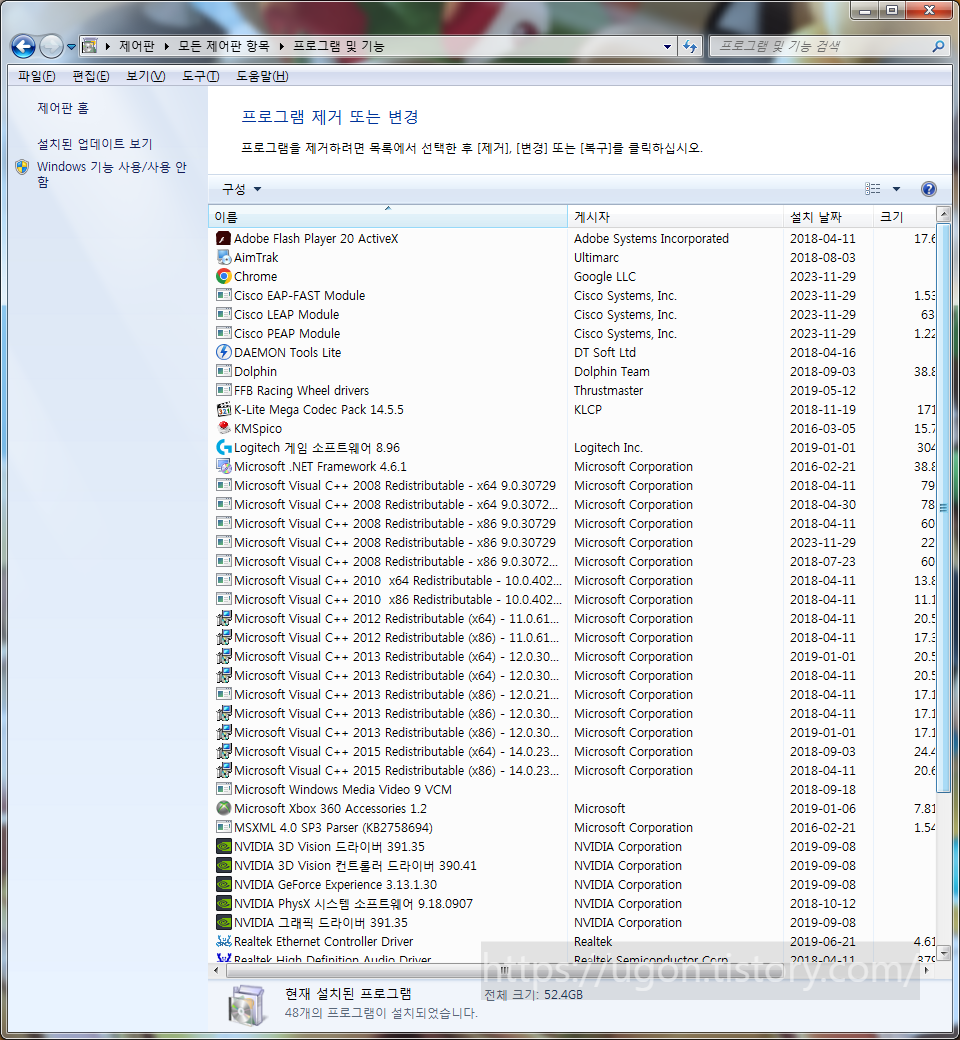Viewport: 960px width, 1040px height.
Task: Open the 구성 dropdown
Action: [241, 189]
